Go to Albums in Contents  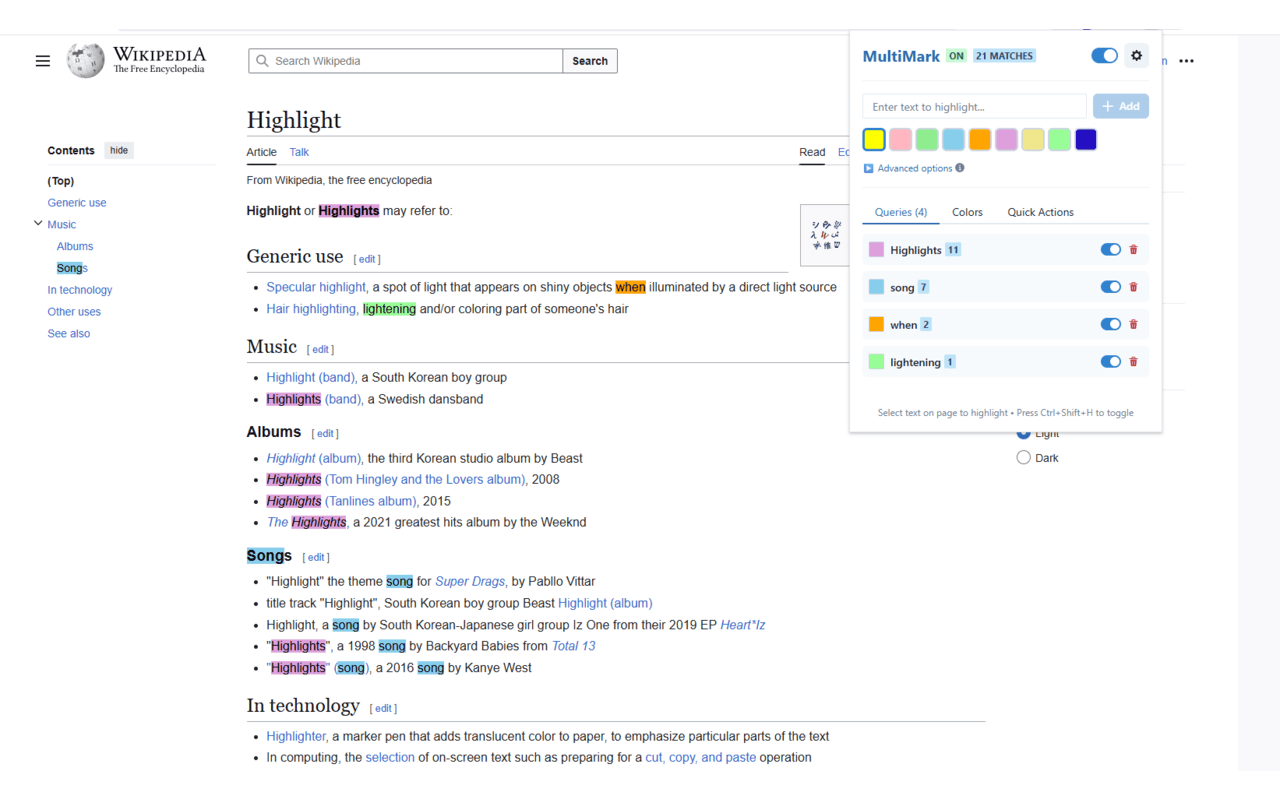[x=75, y=246]
